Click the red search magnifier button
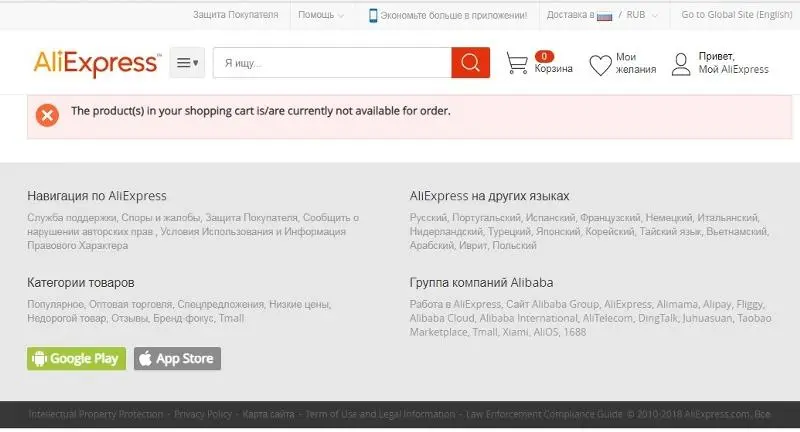Image resolution: width=800 pixels, height=432 pixels. click(470, 63)
